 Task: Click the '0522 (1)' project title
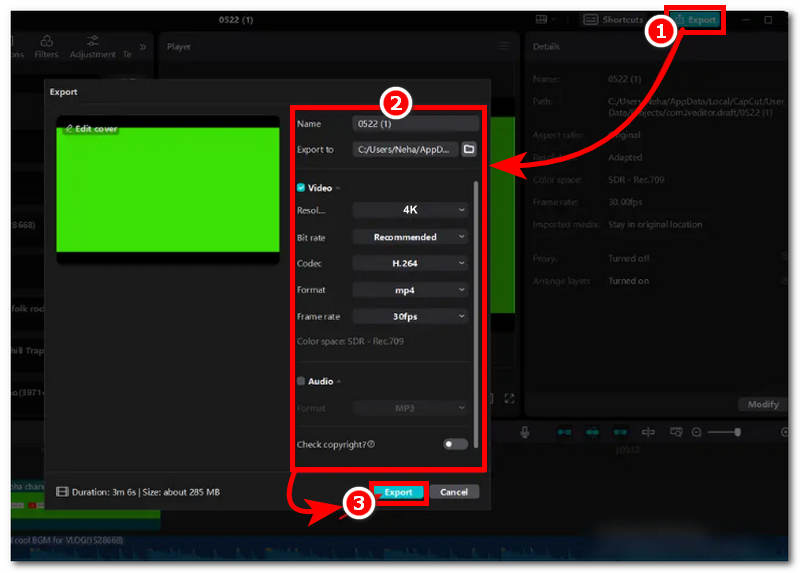236,20
